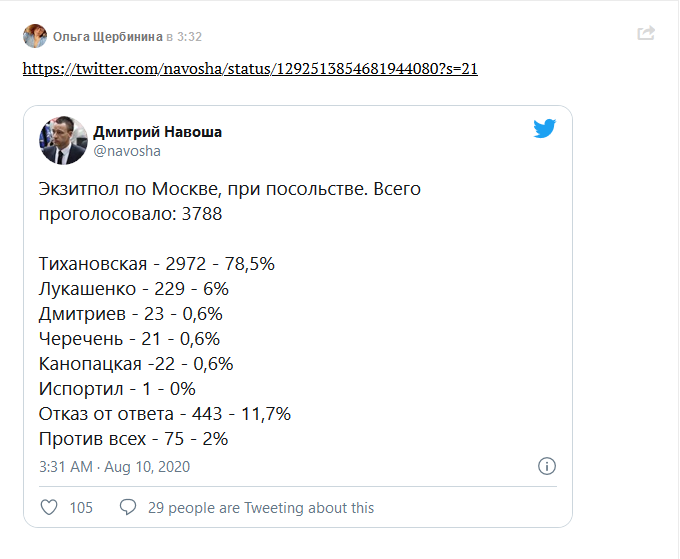Click the line 'Лукашенко - 229 - 6%'

pyautogui.click(x=134, y=289)
